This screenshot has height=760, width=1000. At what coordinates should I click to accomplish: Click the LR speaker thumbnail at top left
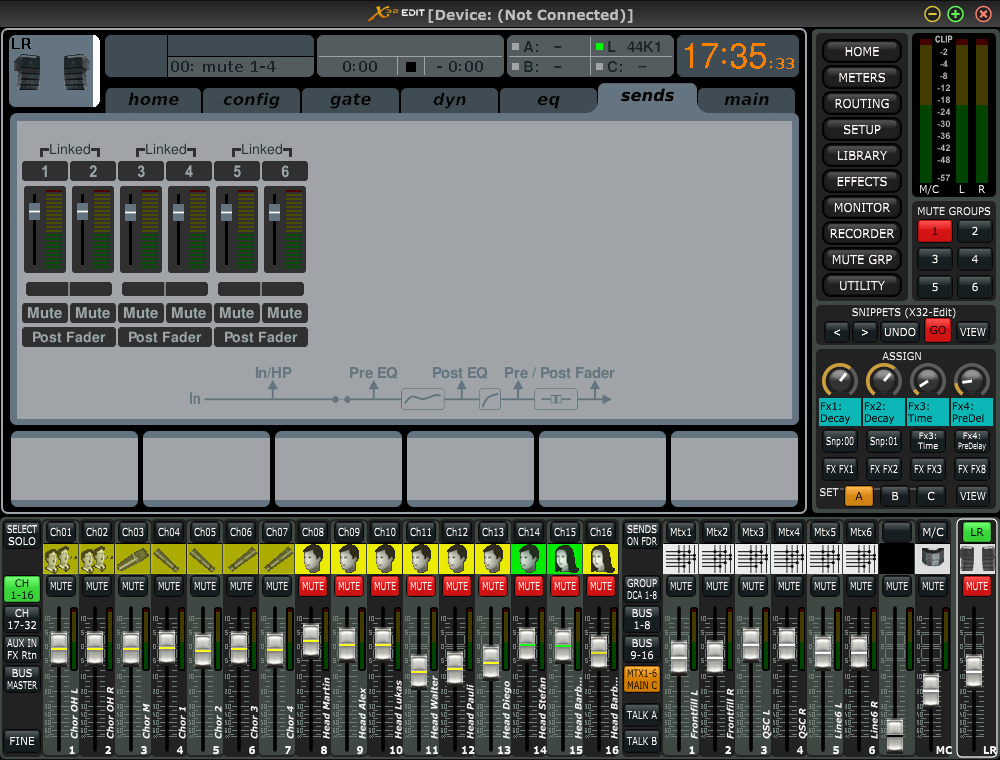coord(52,70)
